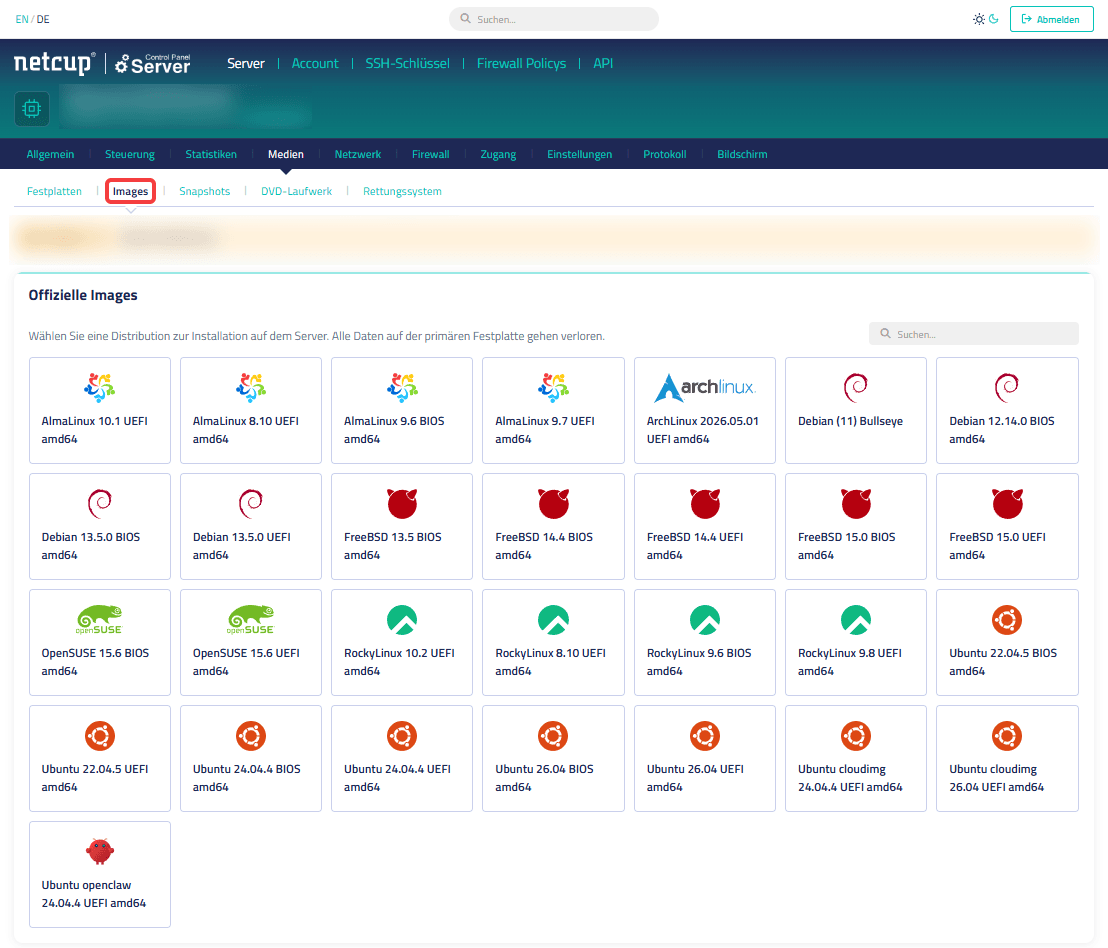Open the Rettungssystem sub-tab

pos(402,191)
